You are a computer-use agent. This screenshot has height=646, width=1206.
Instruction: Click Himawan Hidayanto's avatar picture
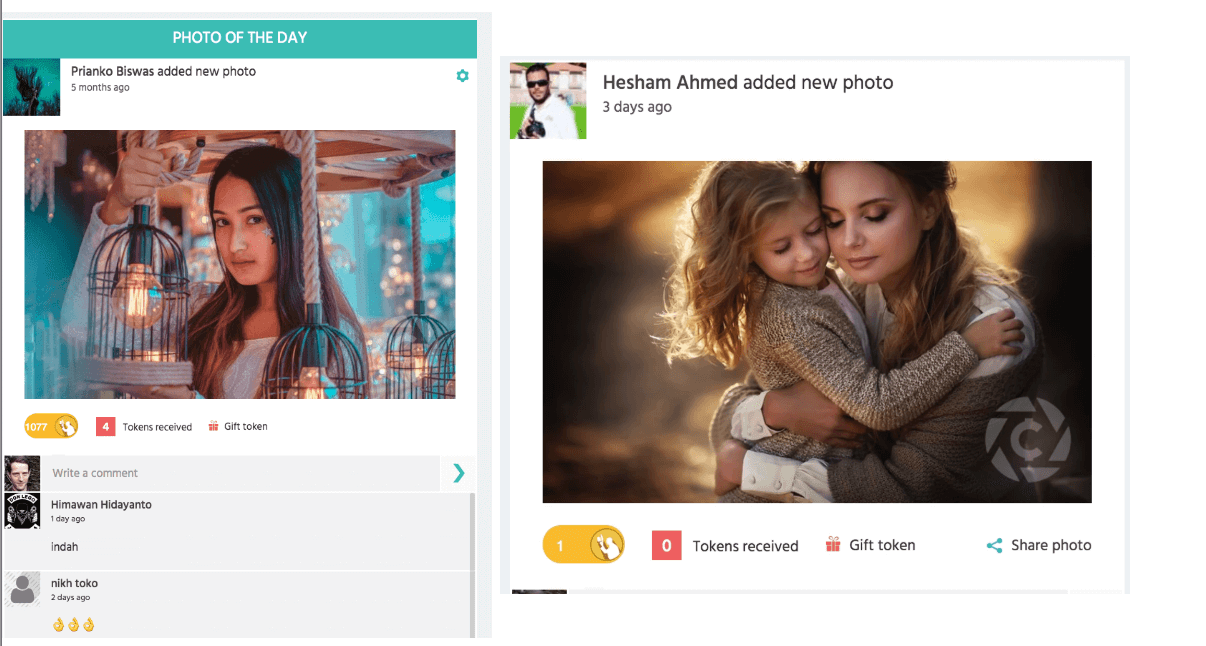click(22, 512)
